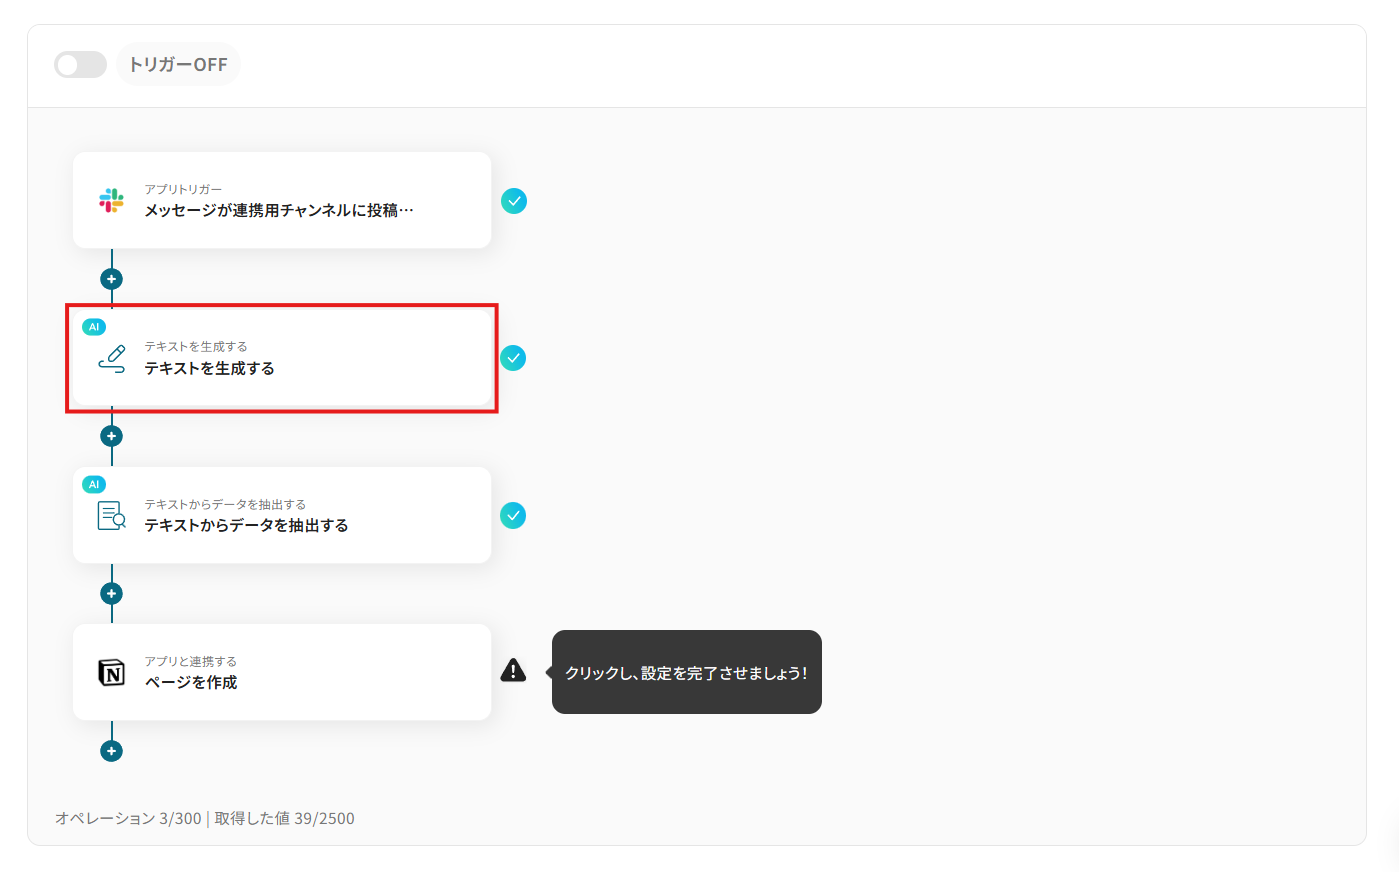Click the Slack icon in trigger card
Screen dimensions: 1399x872
point(112,200)
